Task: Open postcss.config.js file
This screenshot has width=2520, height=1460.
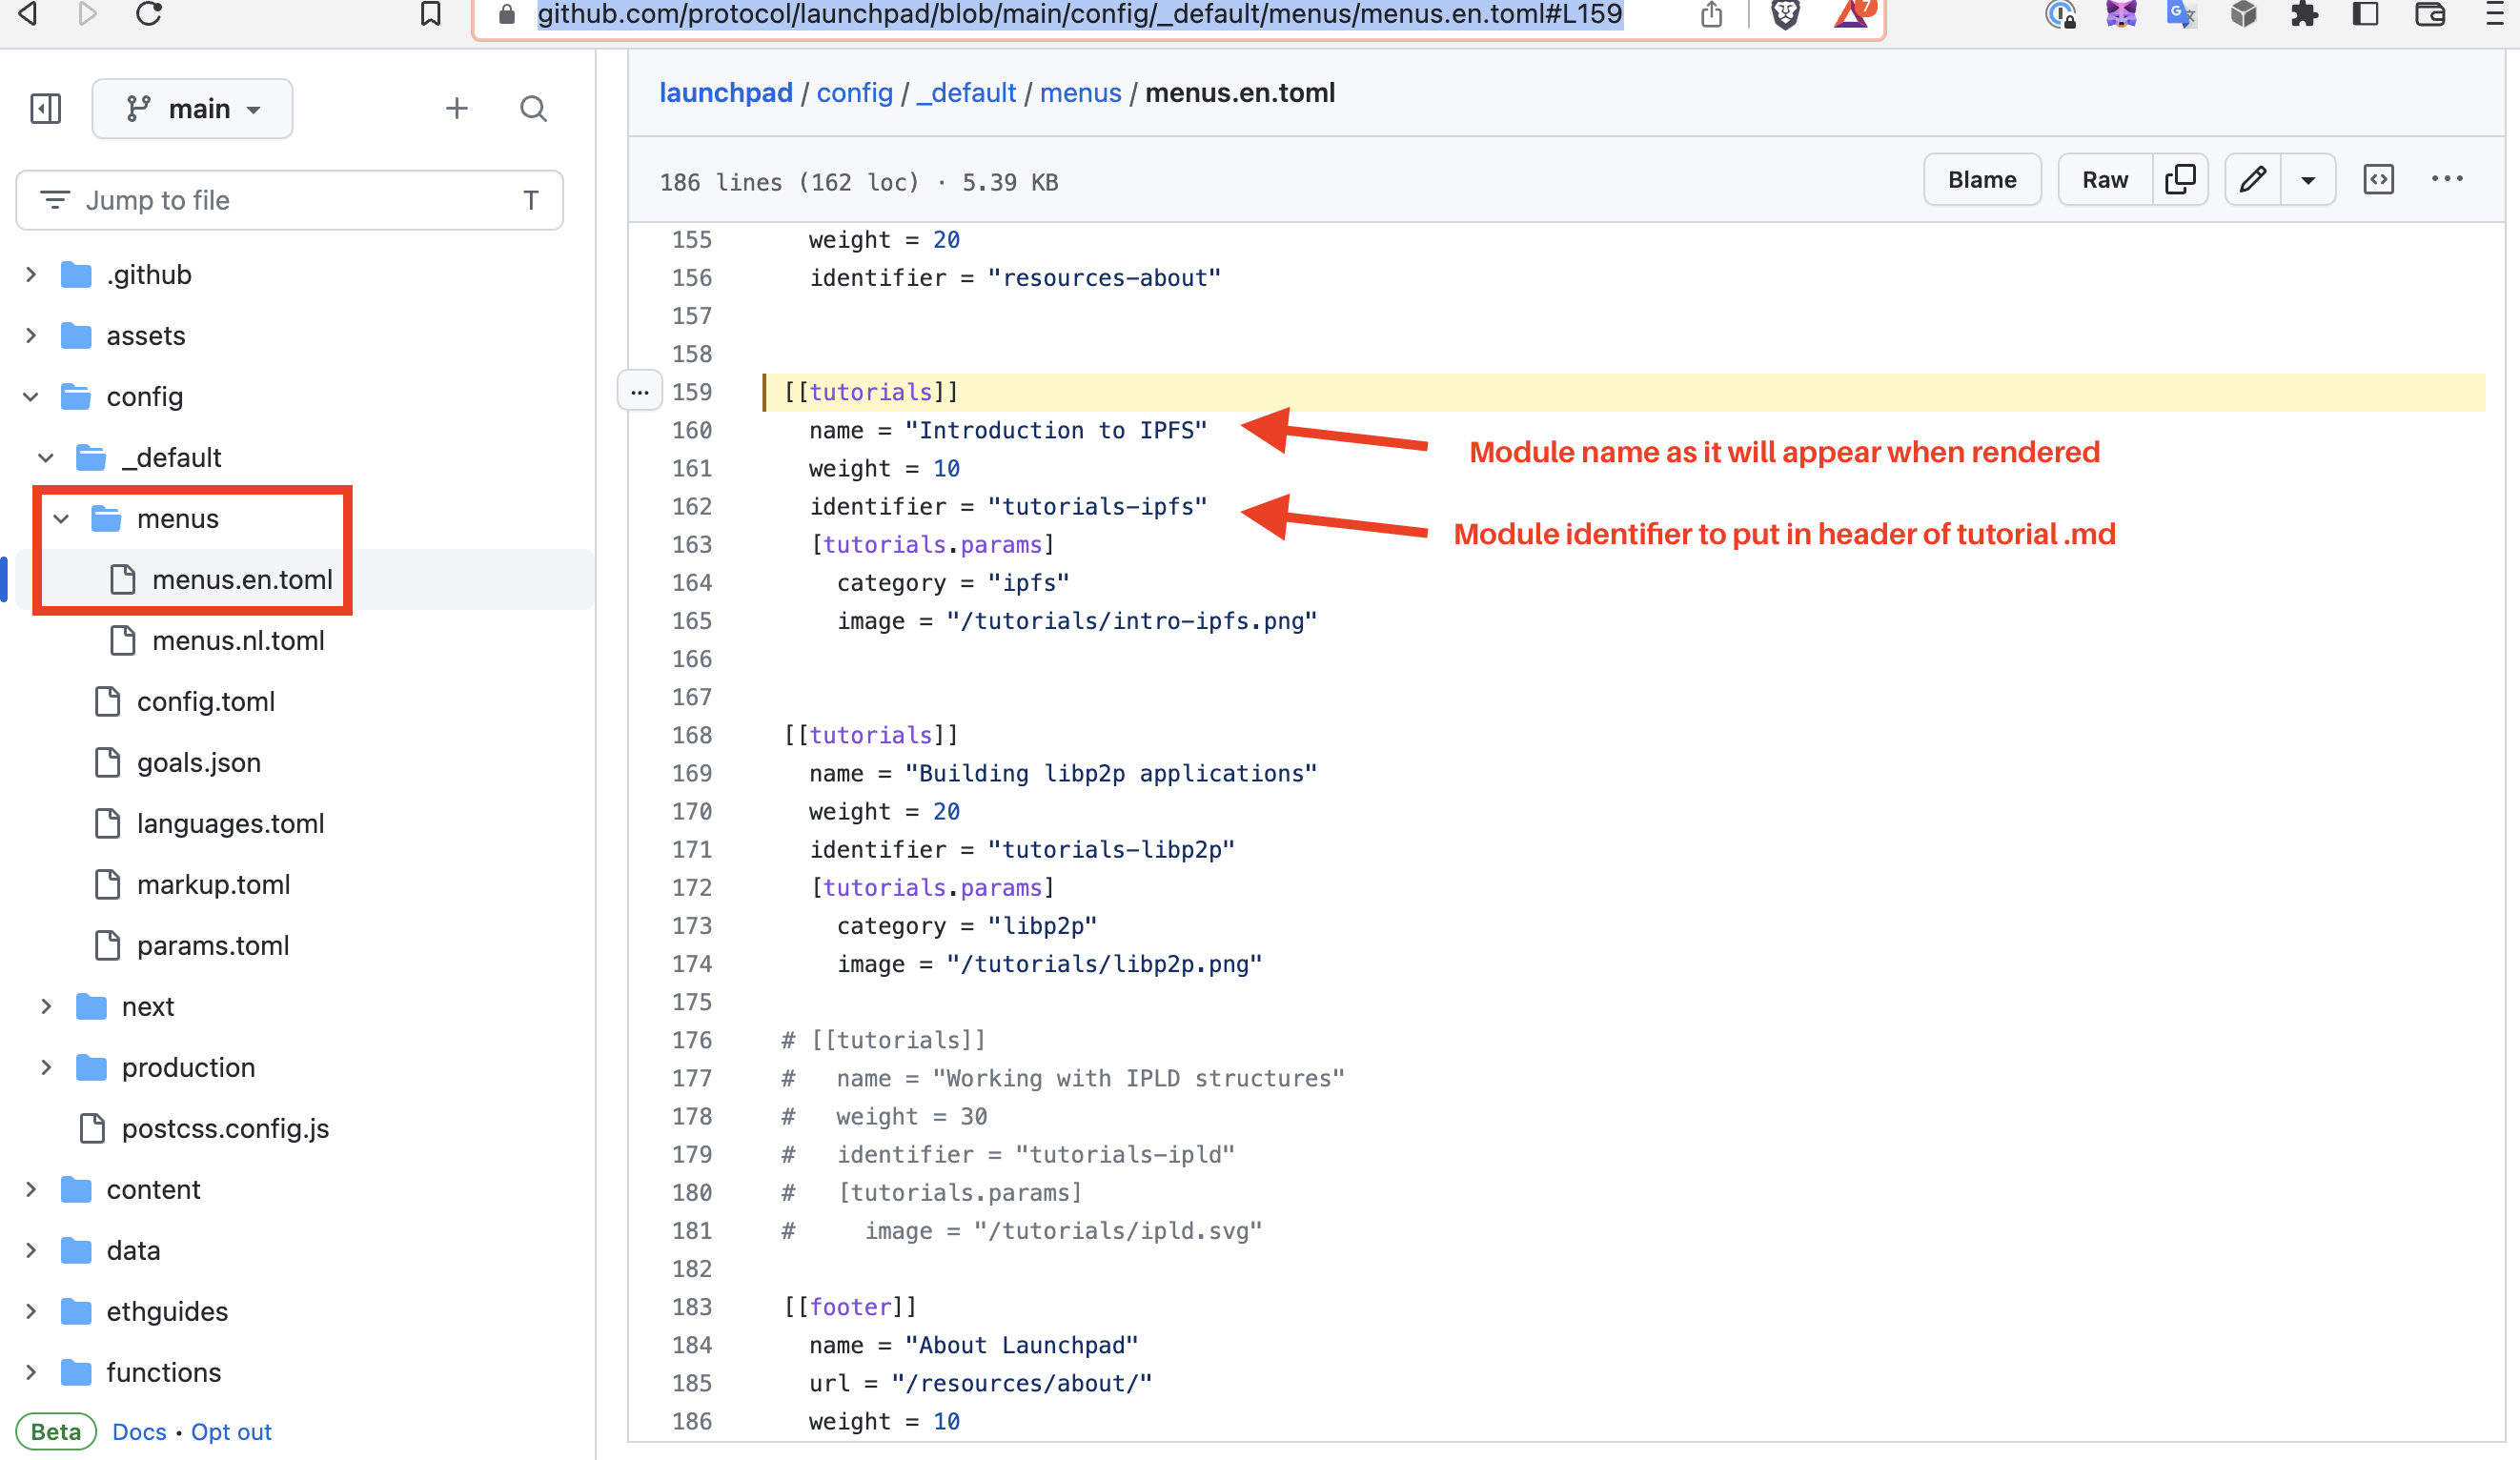Action: 225,1129
